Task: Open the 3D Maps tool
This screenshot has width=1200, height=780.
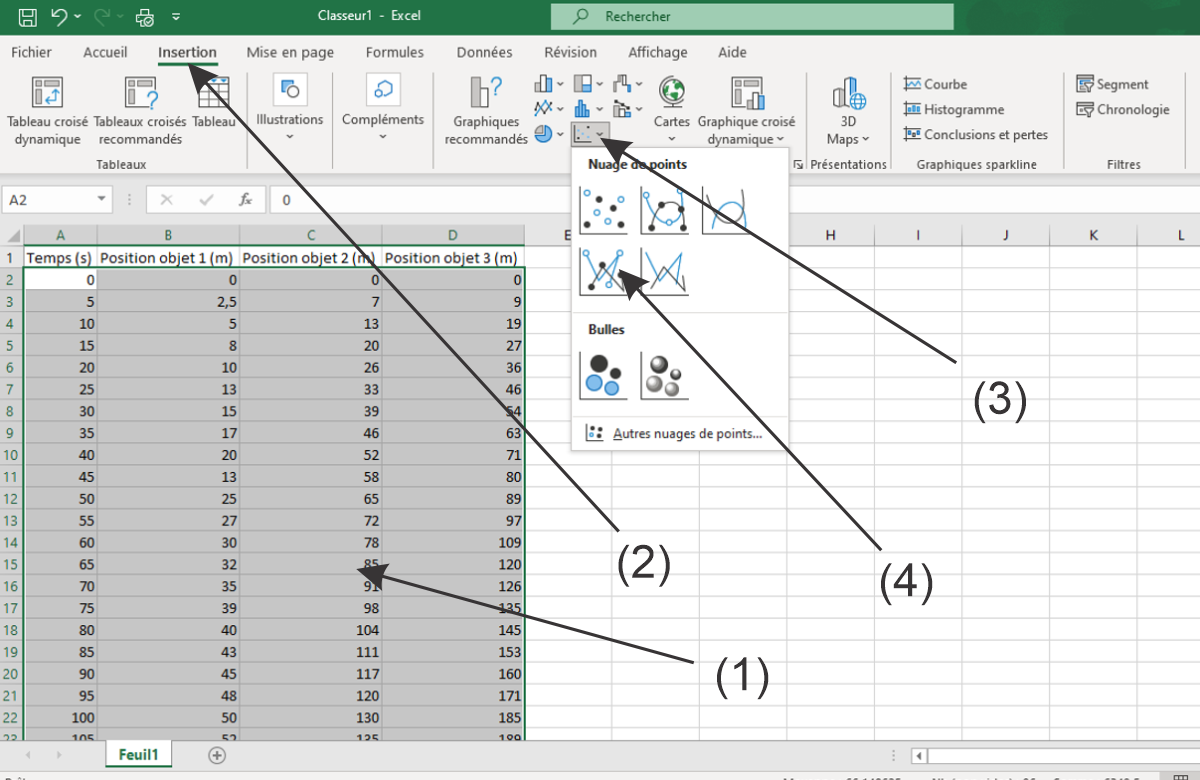Action: pyautogui.click(x=848, y=112)
